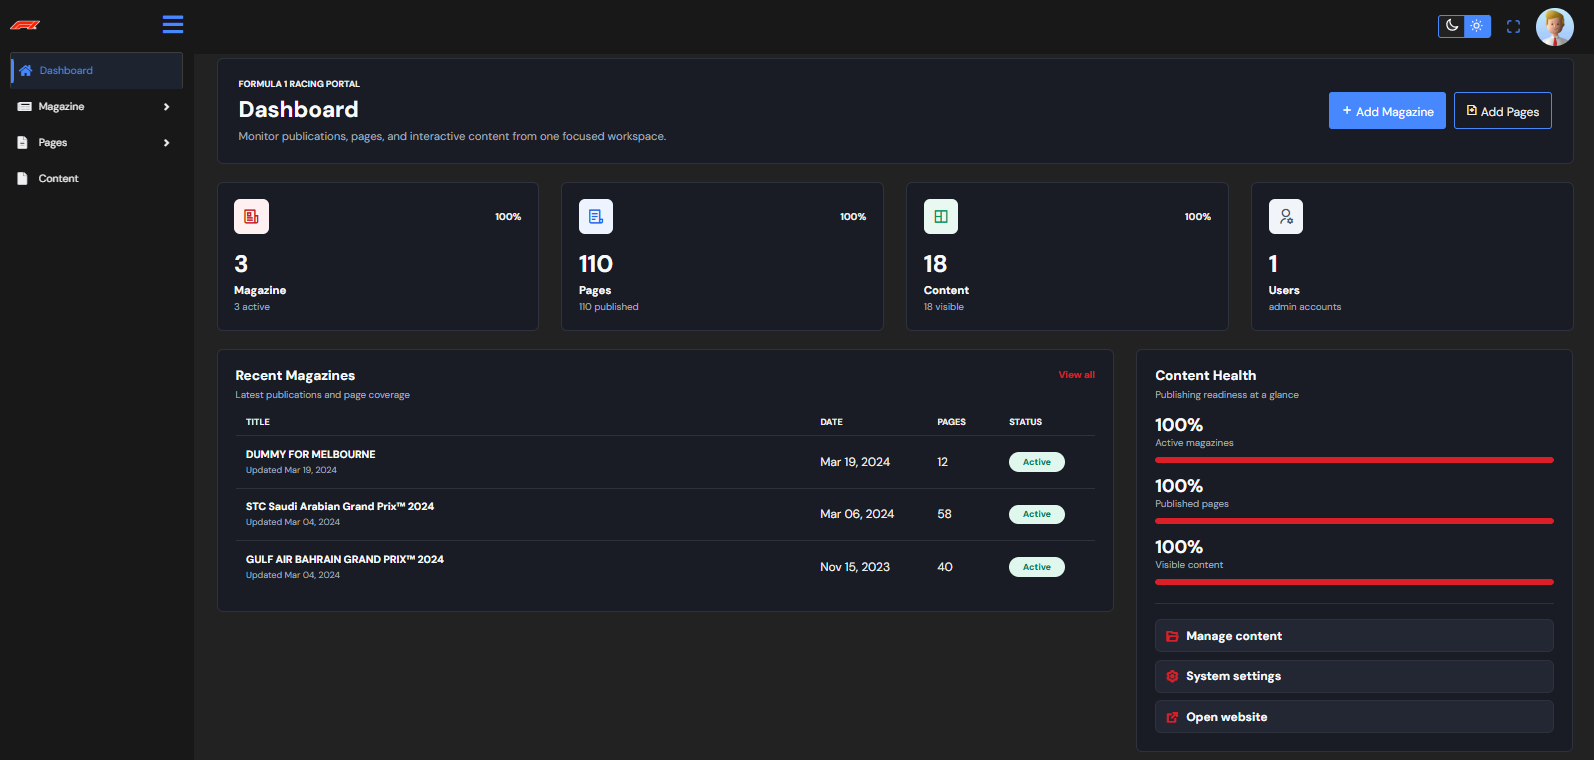1594x760 pixels.
Task: Click the Pages sidebar icon
Action: pyautogui.click(x=23, y=143)
